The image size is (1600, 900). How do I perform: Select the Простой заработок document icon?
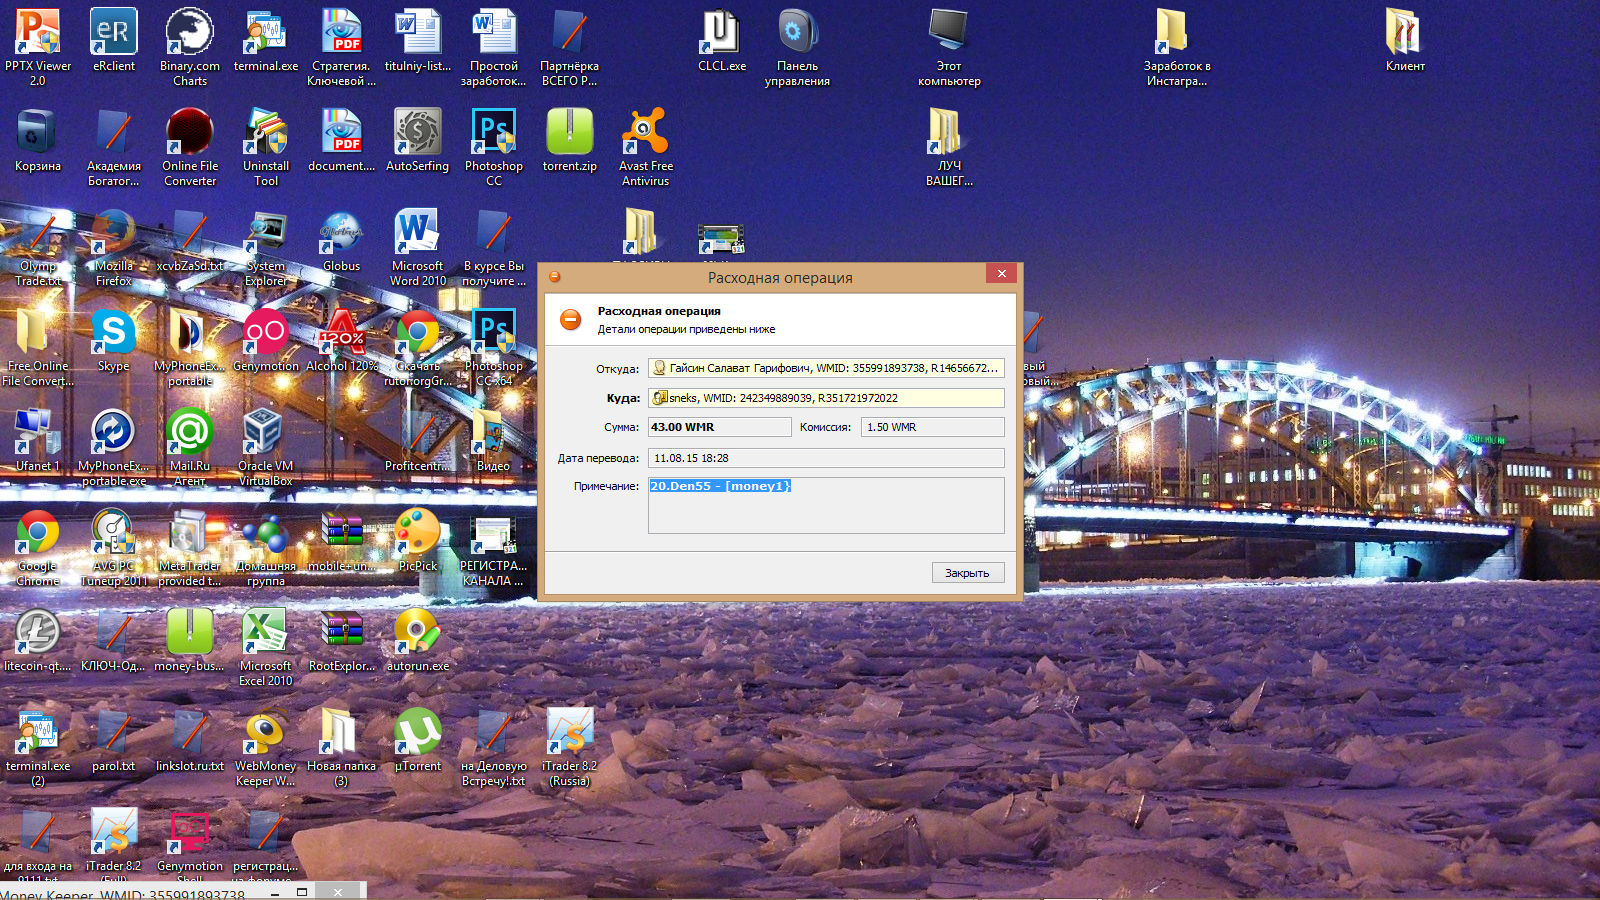click(x=494, y=46)
